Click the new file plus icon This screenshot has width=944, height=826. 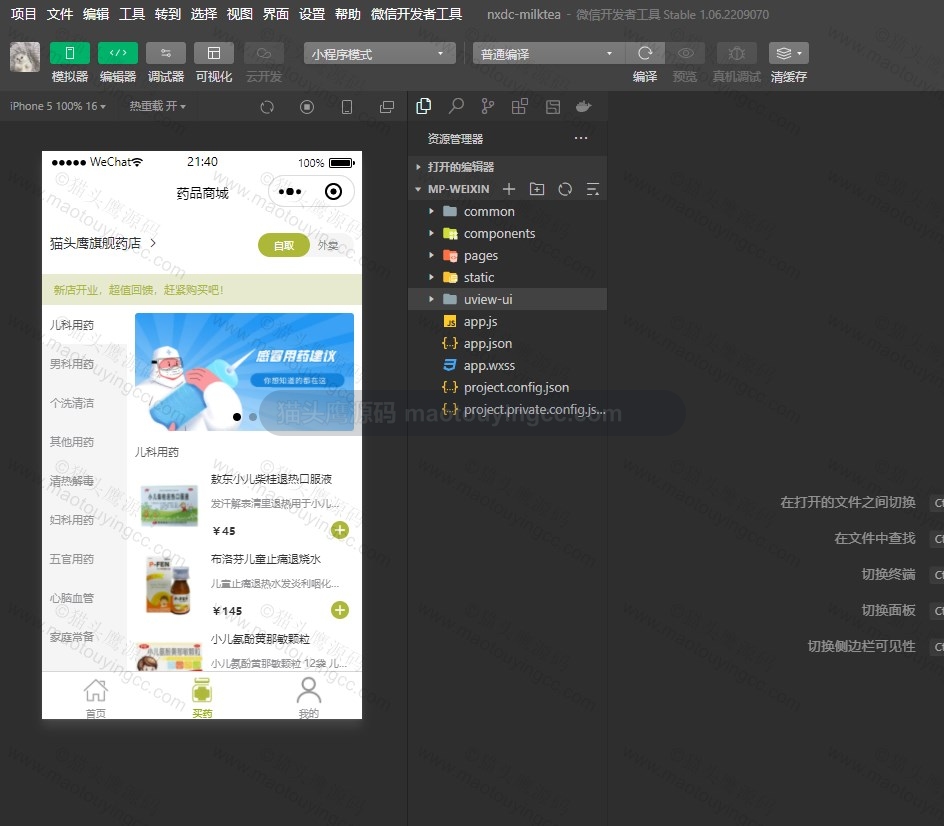coord(509,189)
